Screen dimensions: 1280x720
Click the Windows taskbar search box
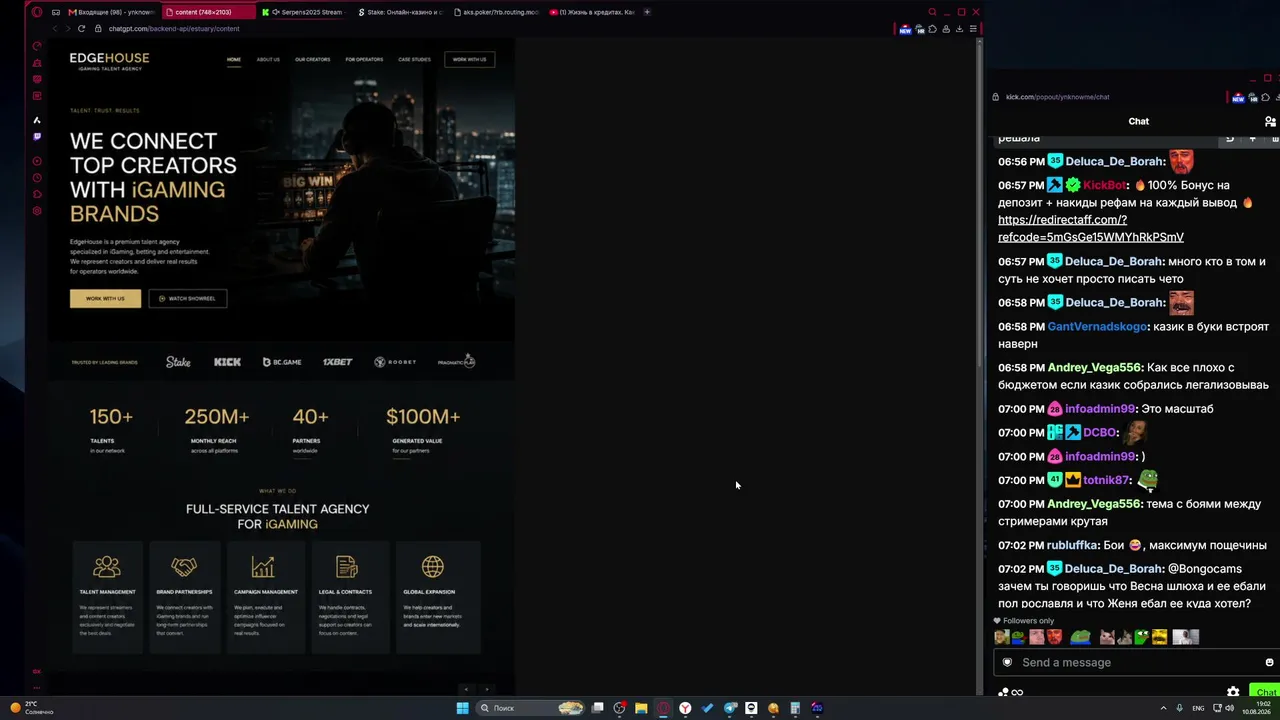pyautogui.click(x=530, y=708)
